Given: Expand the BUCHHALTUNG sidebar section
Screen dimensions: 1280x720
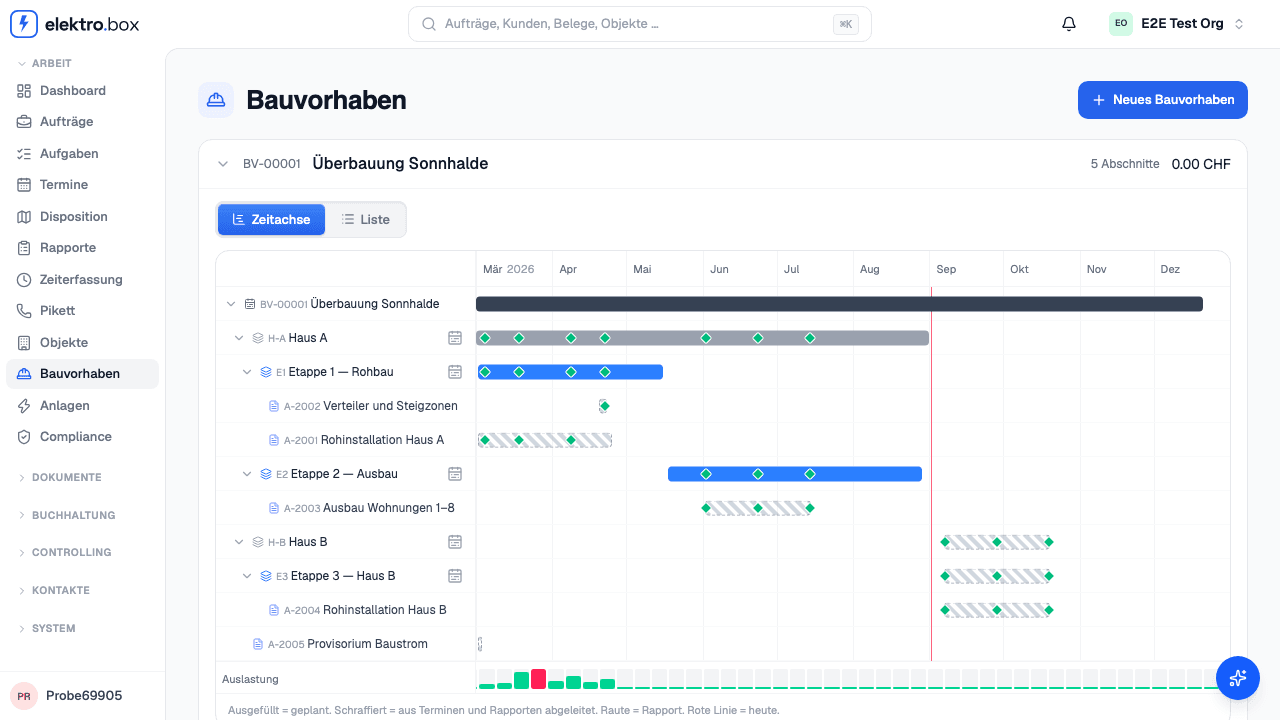Looking at the screenshot, I should [73, 516].
